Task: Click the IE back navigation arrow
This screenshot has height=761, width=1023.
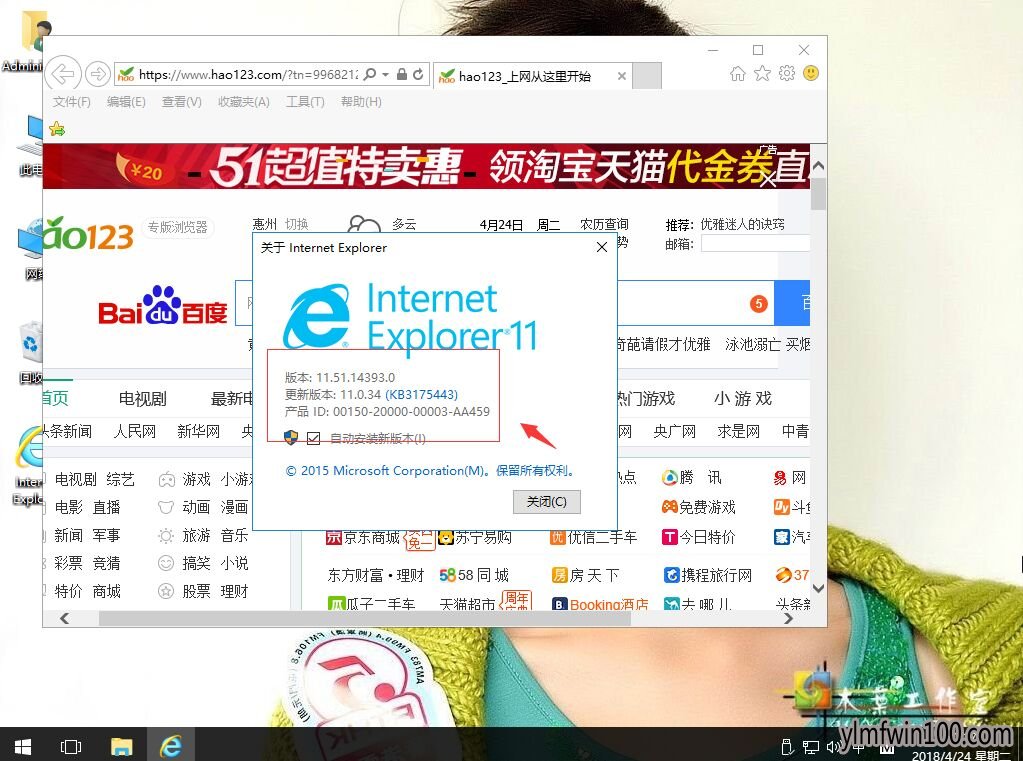Action: point(63,74)
